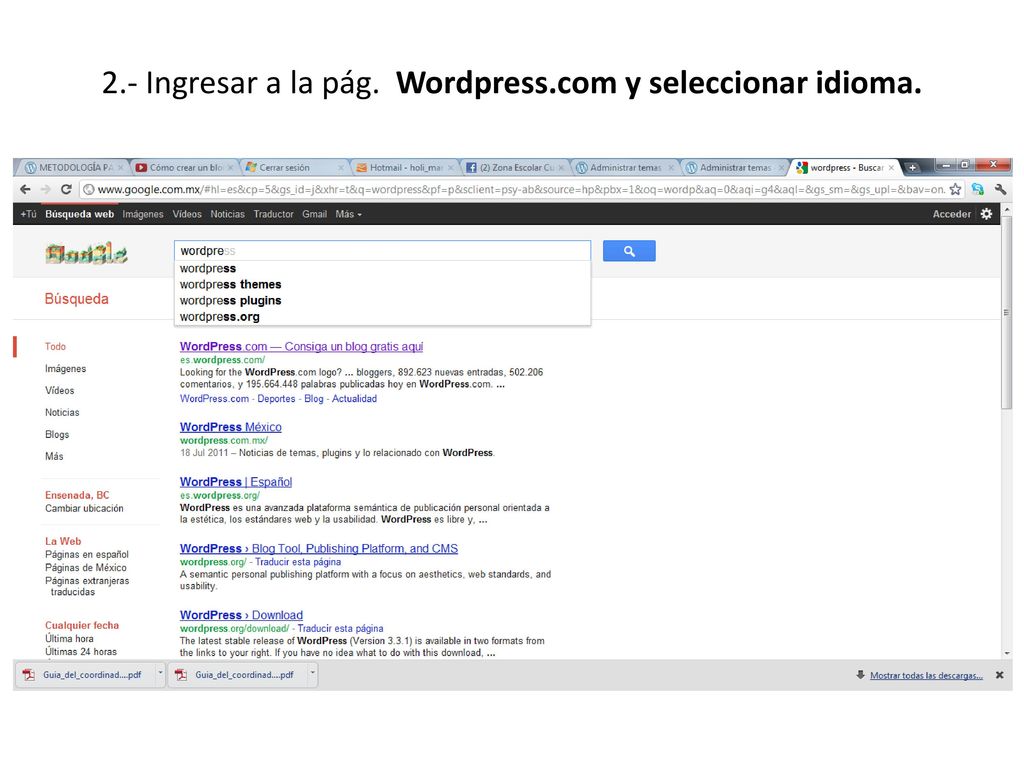1024x768 pixels.
Task: Open +Tú in Google top bar
Action: [x=28, y=214]
